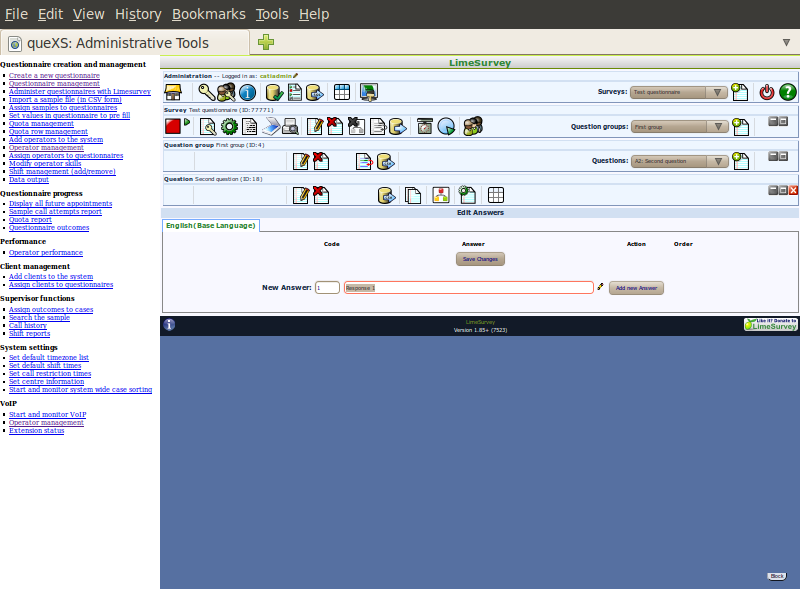Switch to English (Base Language) tab
The image size is (800, 589).
pos(211,225)
